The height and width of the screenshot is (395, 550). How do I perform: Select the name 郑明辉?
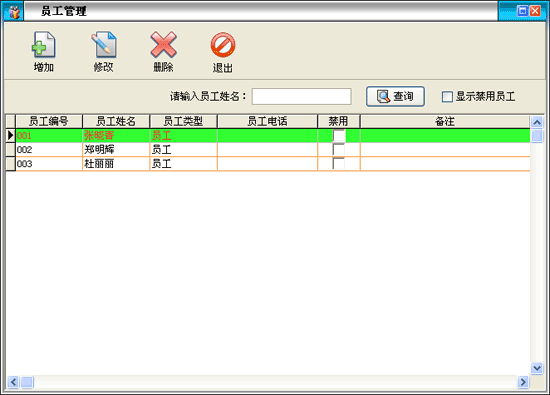(116, 150)
